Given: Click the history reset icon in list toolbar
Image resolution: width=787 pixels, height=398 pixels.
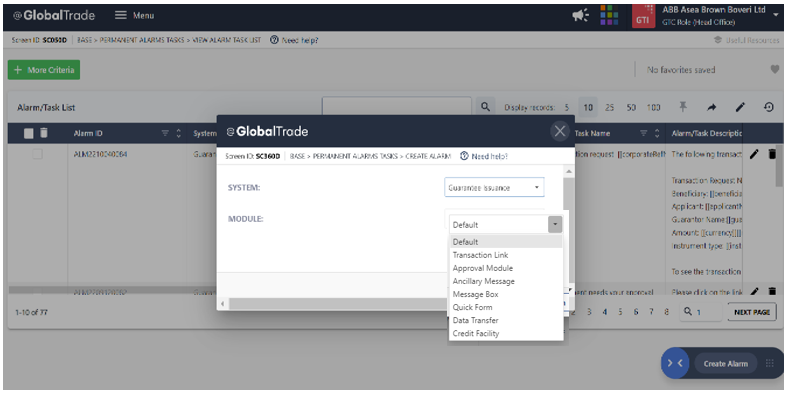Looking at the screenshot, I should pos(769,107).
